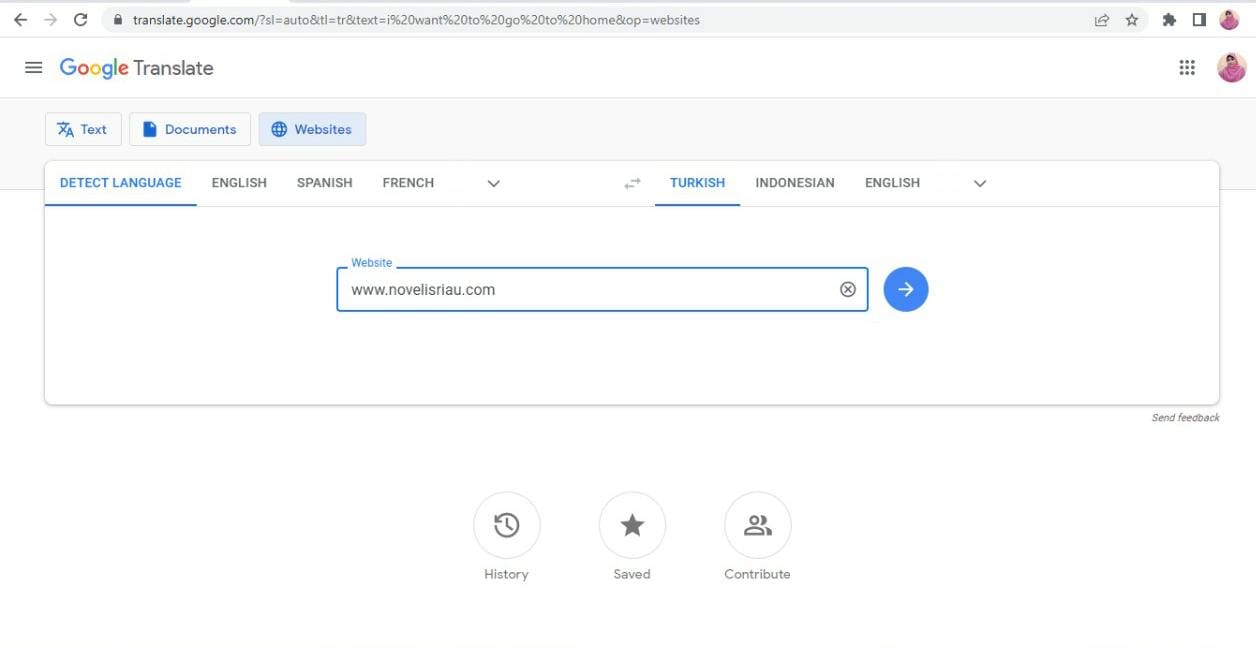1256x650 pixels.
Task: View site security lock info
Action: click(x=118, y=20)
